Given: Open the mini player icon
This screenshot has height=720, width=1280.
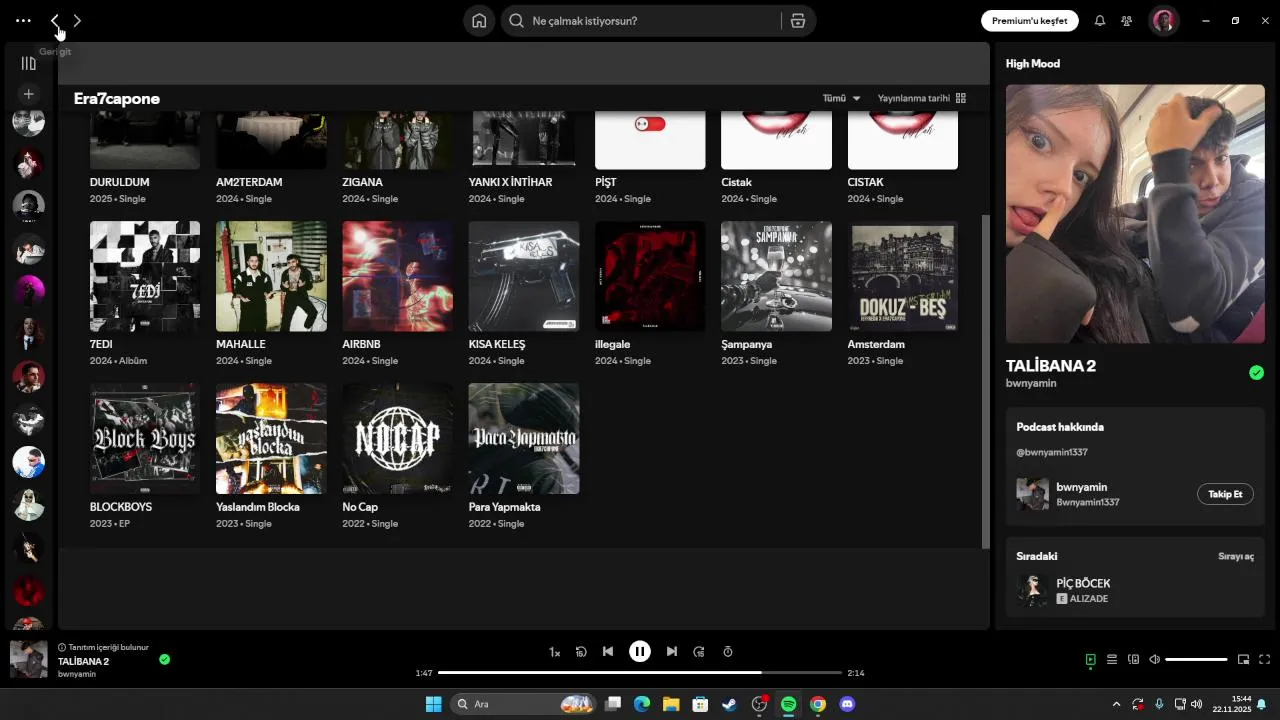Looking at the screenshot, I should [1244, 660].
